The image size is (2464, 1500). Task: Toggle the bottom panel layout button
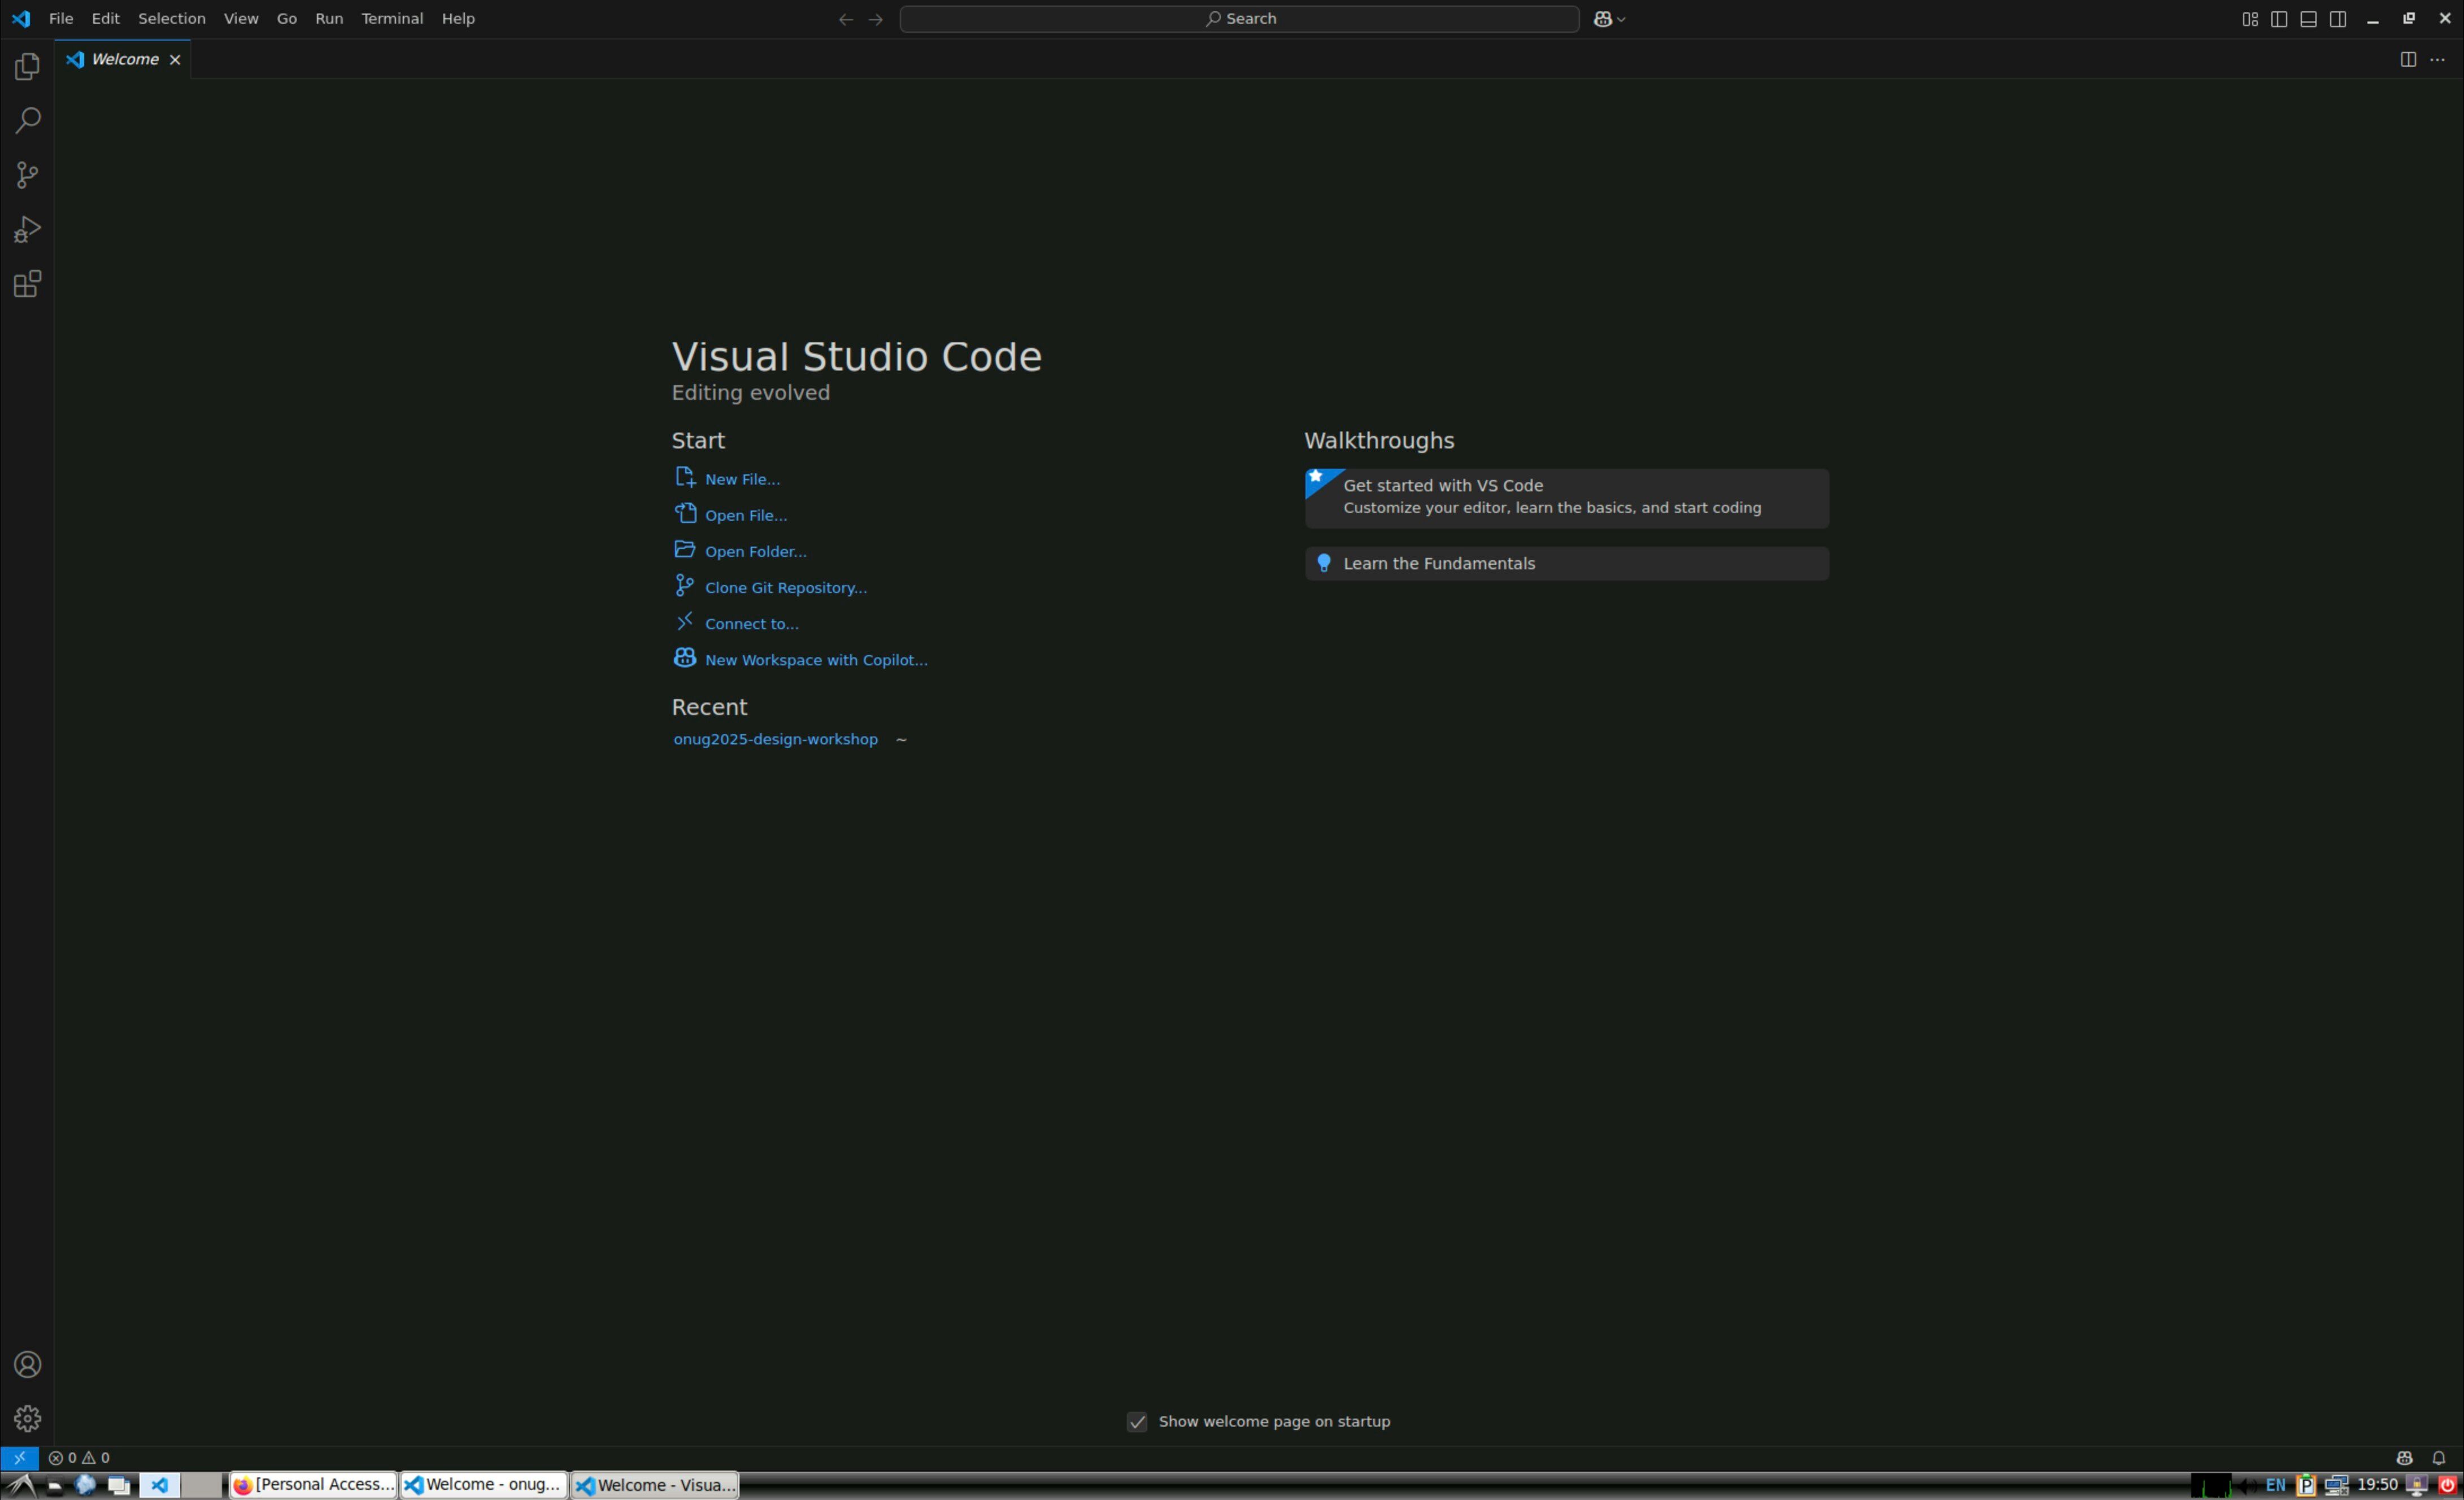(x=2308, y=19)
